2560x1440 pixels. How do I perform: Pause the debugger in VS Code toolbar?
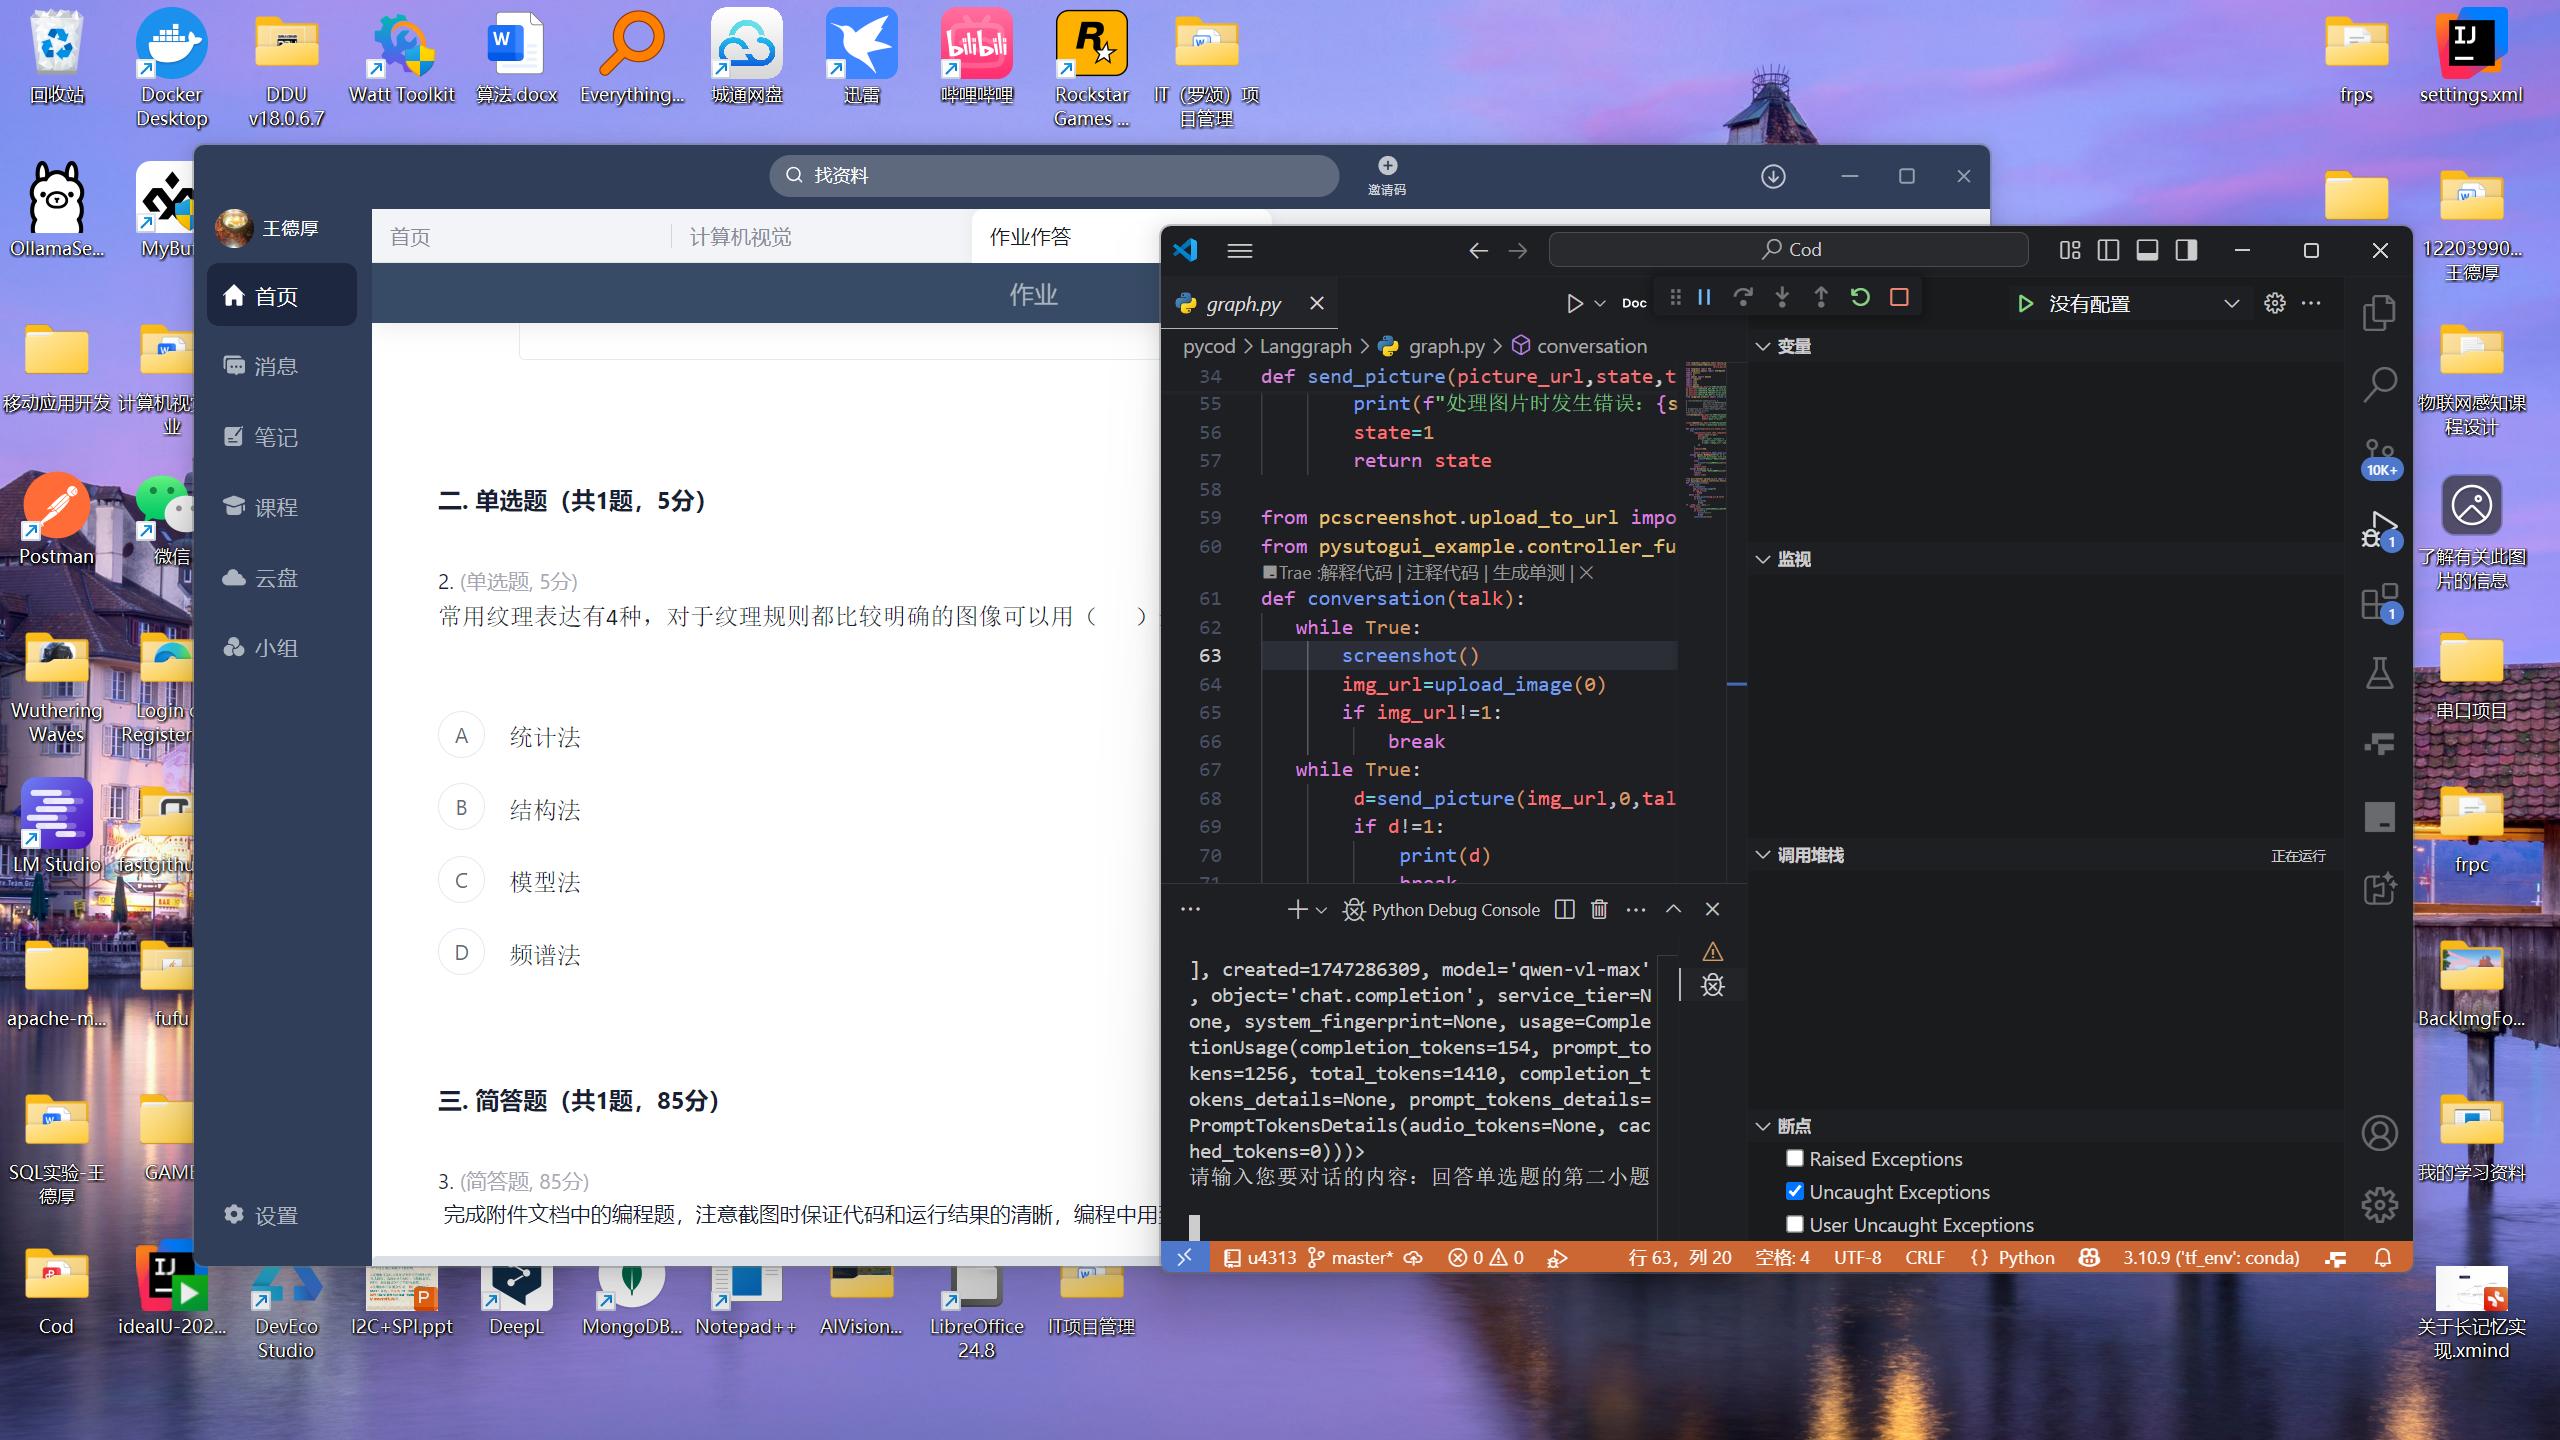click(x=1704, y=297)
